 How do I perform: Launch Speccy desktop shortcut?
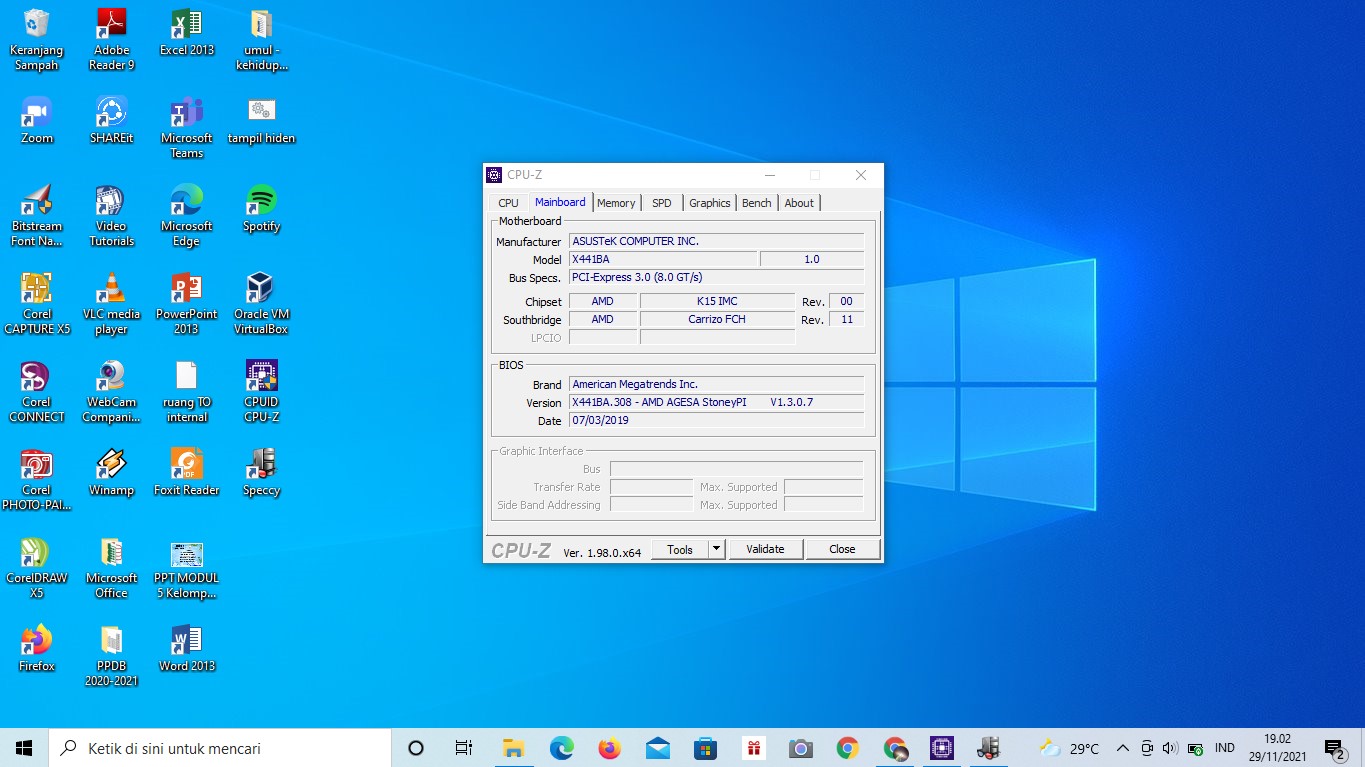pyautogui.click(x=261, y=472)
